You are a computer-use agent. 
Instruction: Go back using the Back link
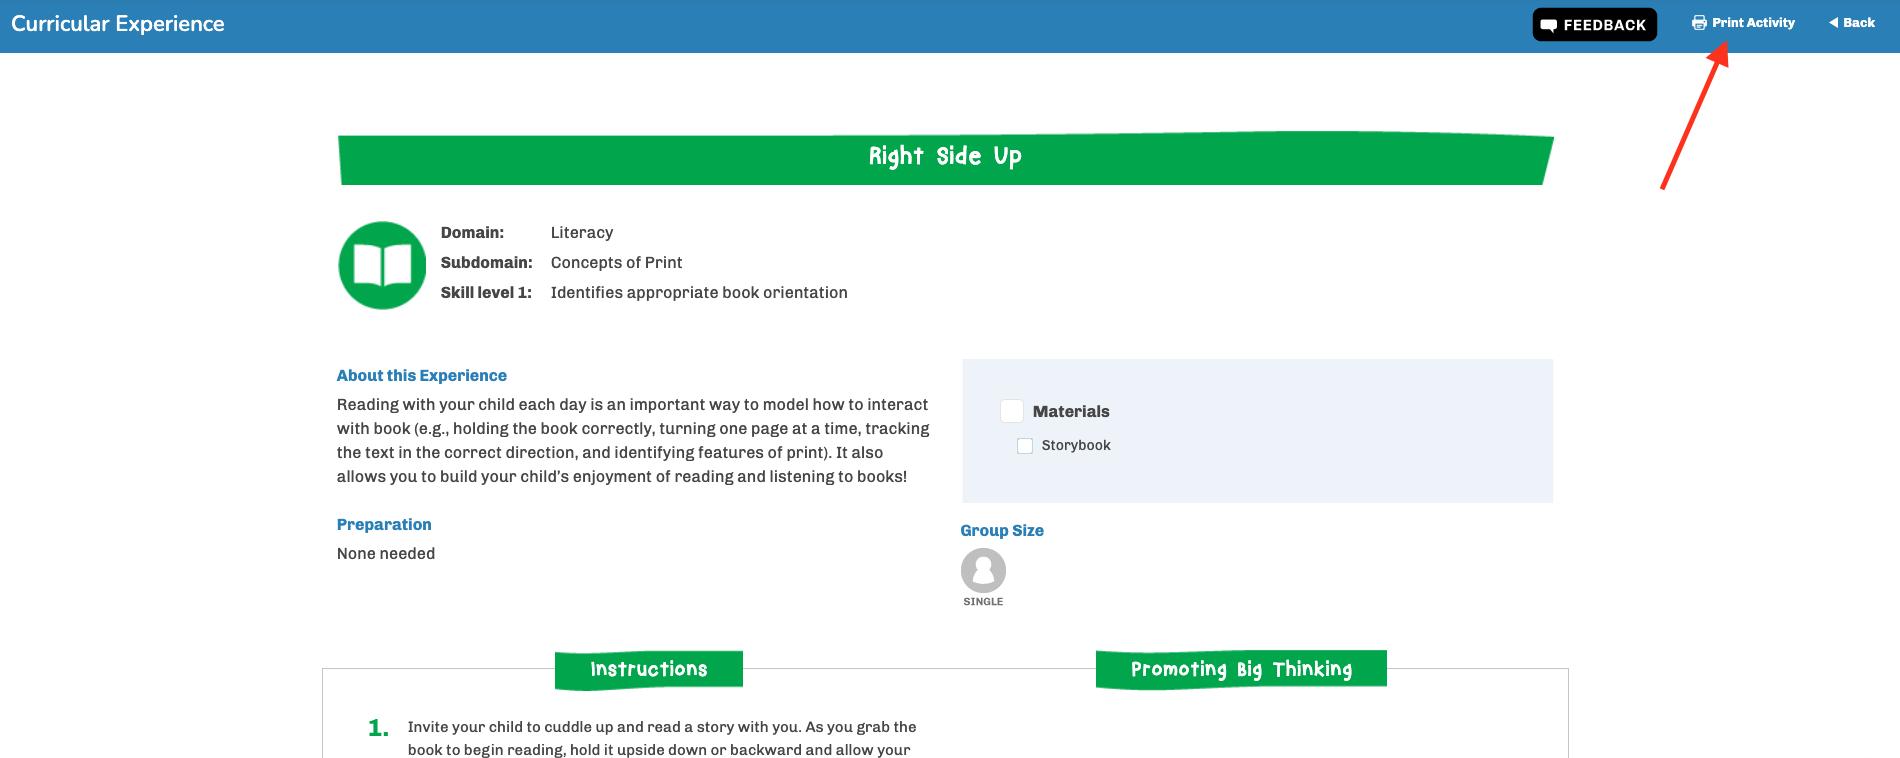click(1852, 23)
